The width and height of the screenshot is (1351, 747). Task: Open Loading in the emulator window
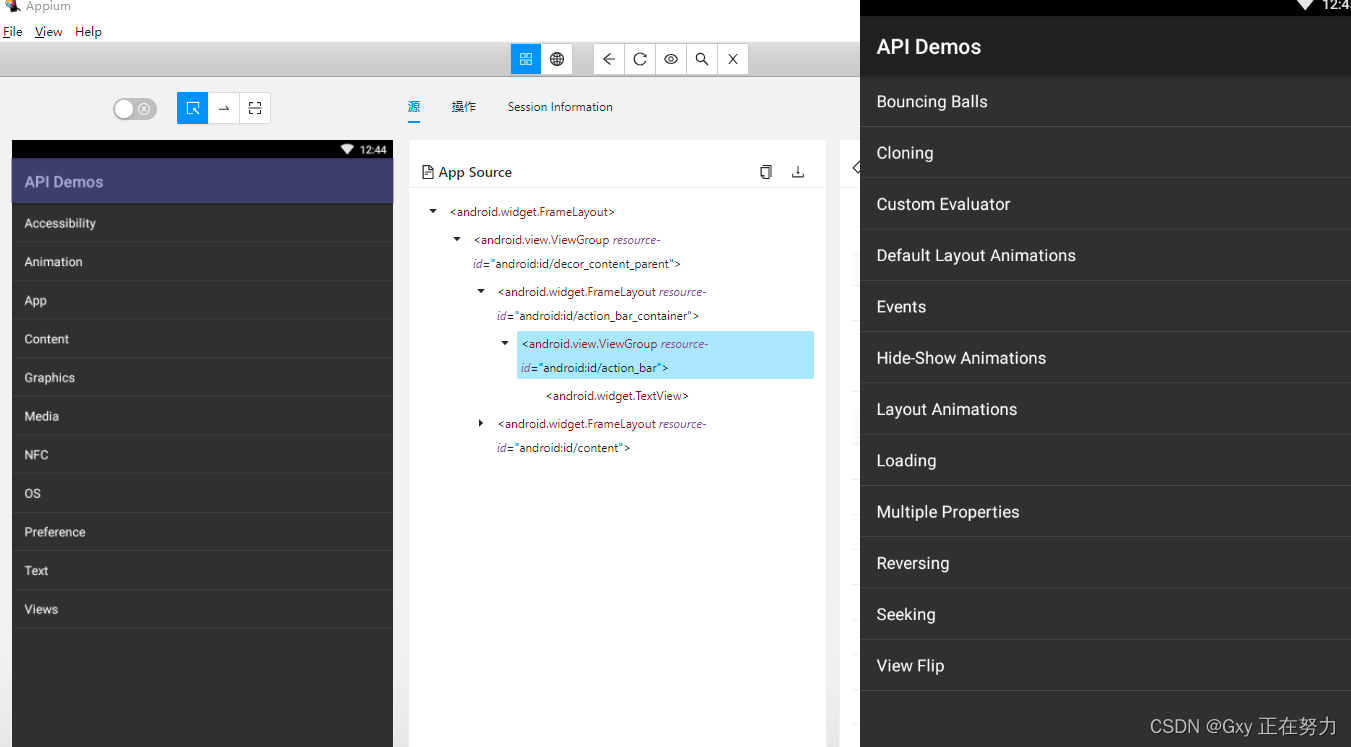click(1105, 461)
